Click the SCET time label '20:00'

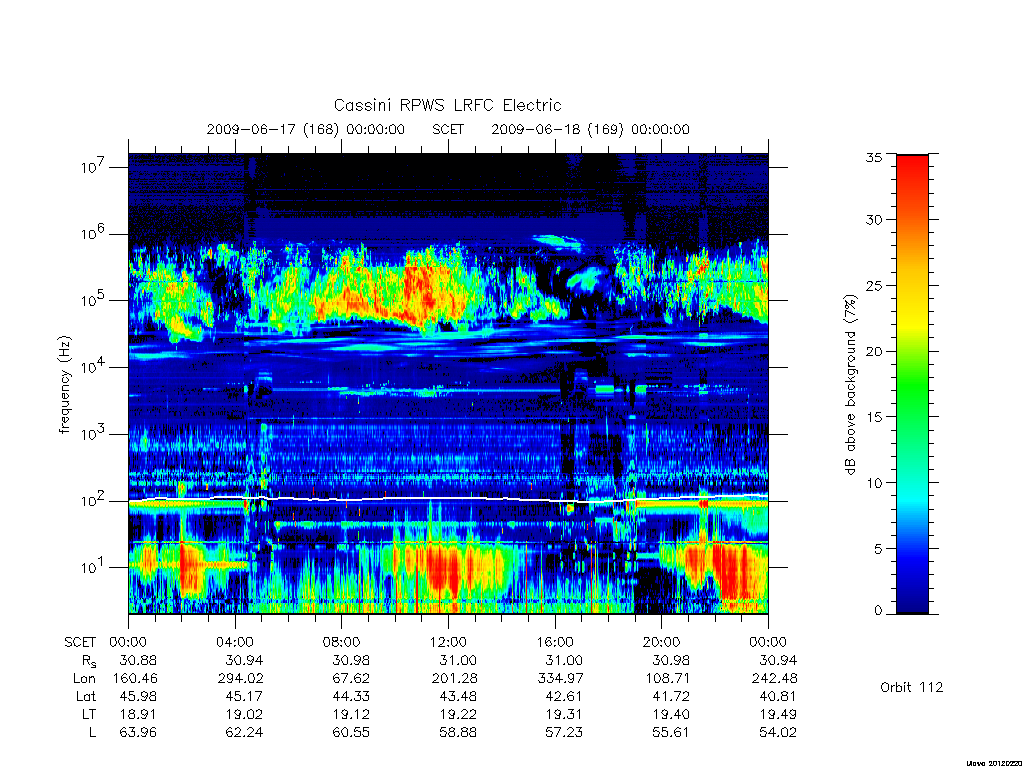662,642
